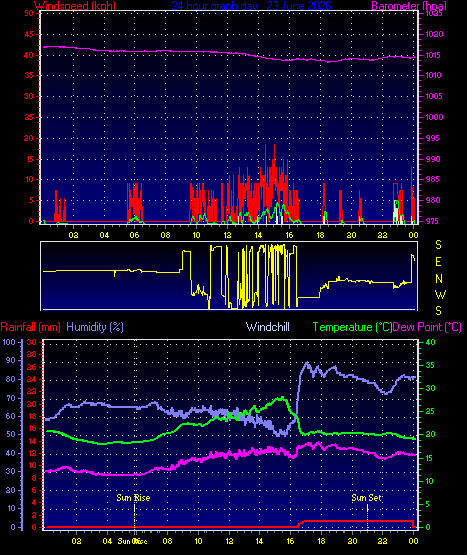The width and height of the screenshot is (467, 555).
Task: Click the Temperature (°C) legend label
Action: click(x=352, y=327)
